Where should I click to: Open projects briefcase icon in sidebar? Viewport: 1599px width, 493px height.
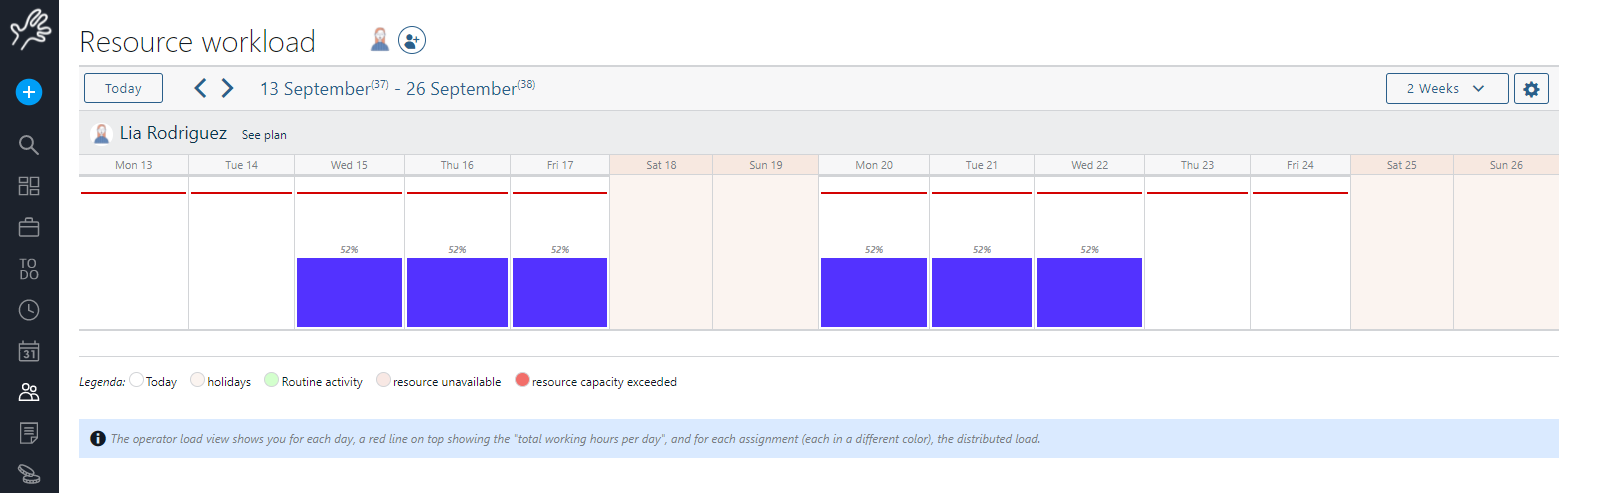29,228
